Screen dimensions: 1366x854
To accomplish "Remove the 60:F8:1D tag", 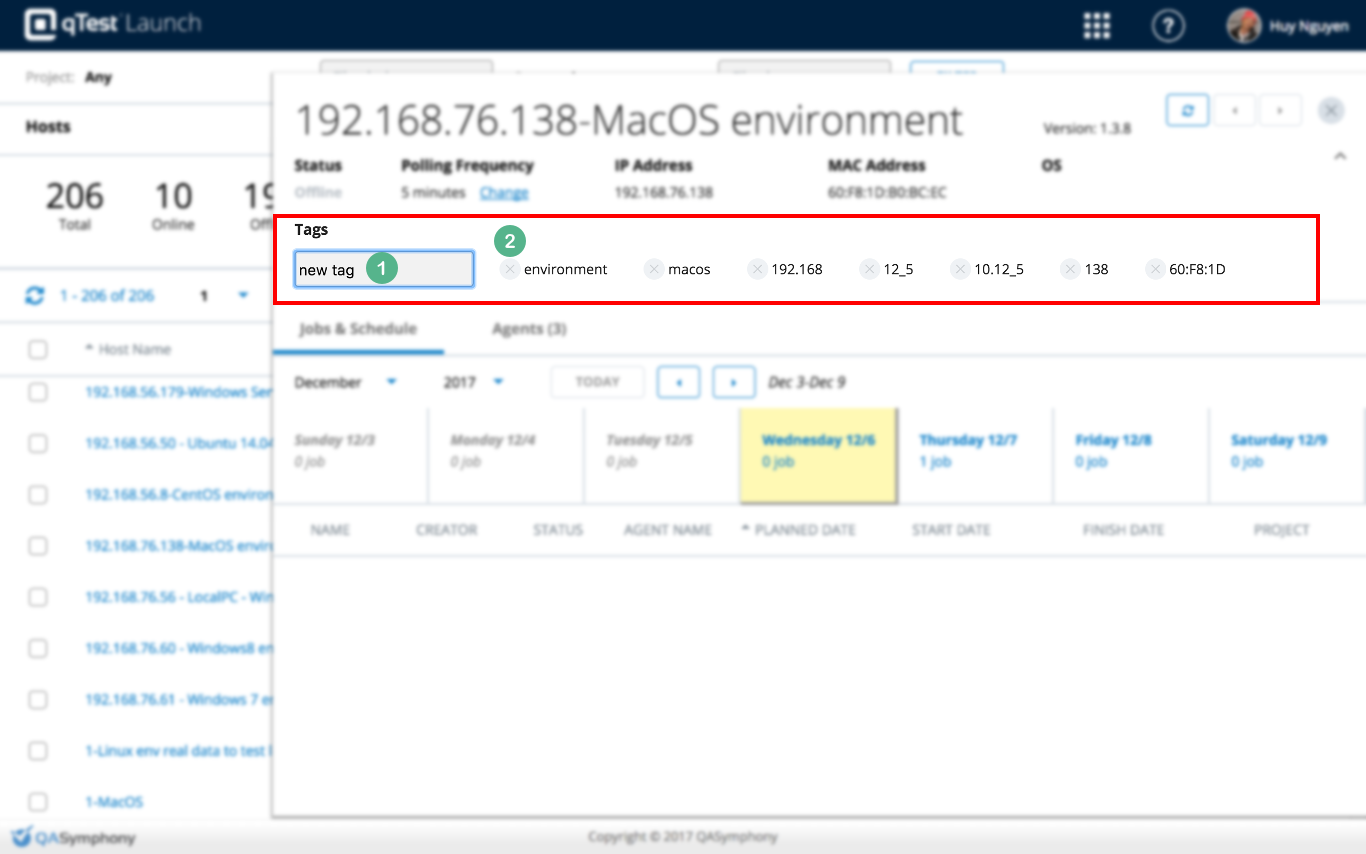I will pos(1155,269).
